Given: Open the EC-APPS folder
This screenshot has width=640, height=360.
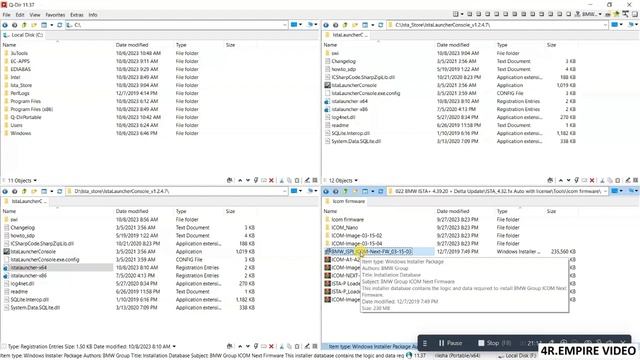Looking at the screenshot, I should point(20,61).
